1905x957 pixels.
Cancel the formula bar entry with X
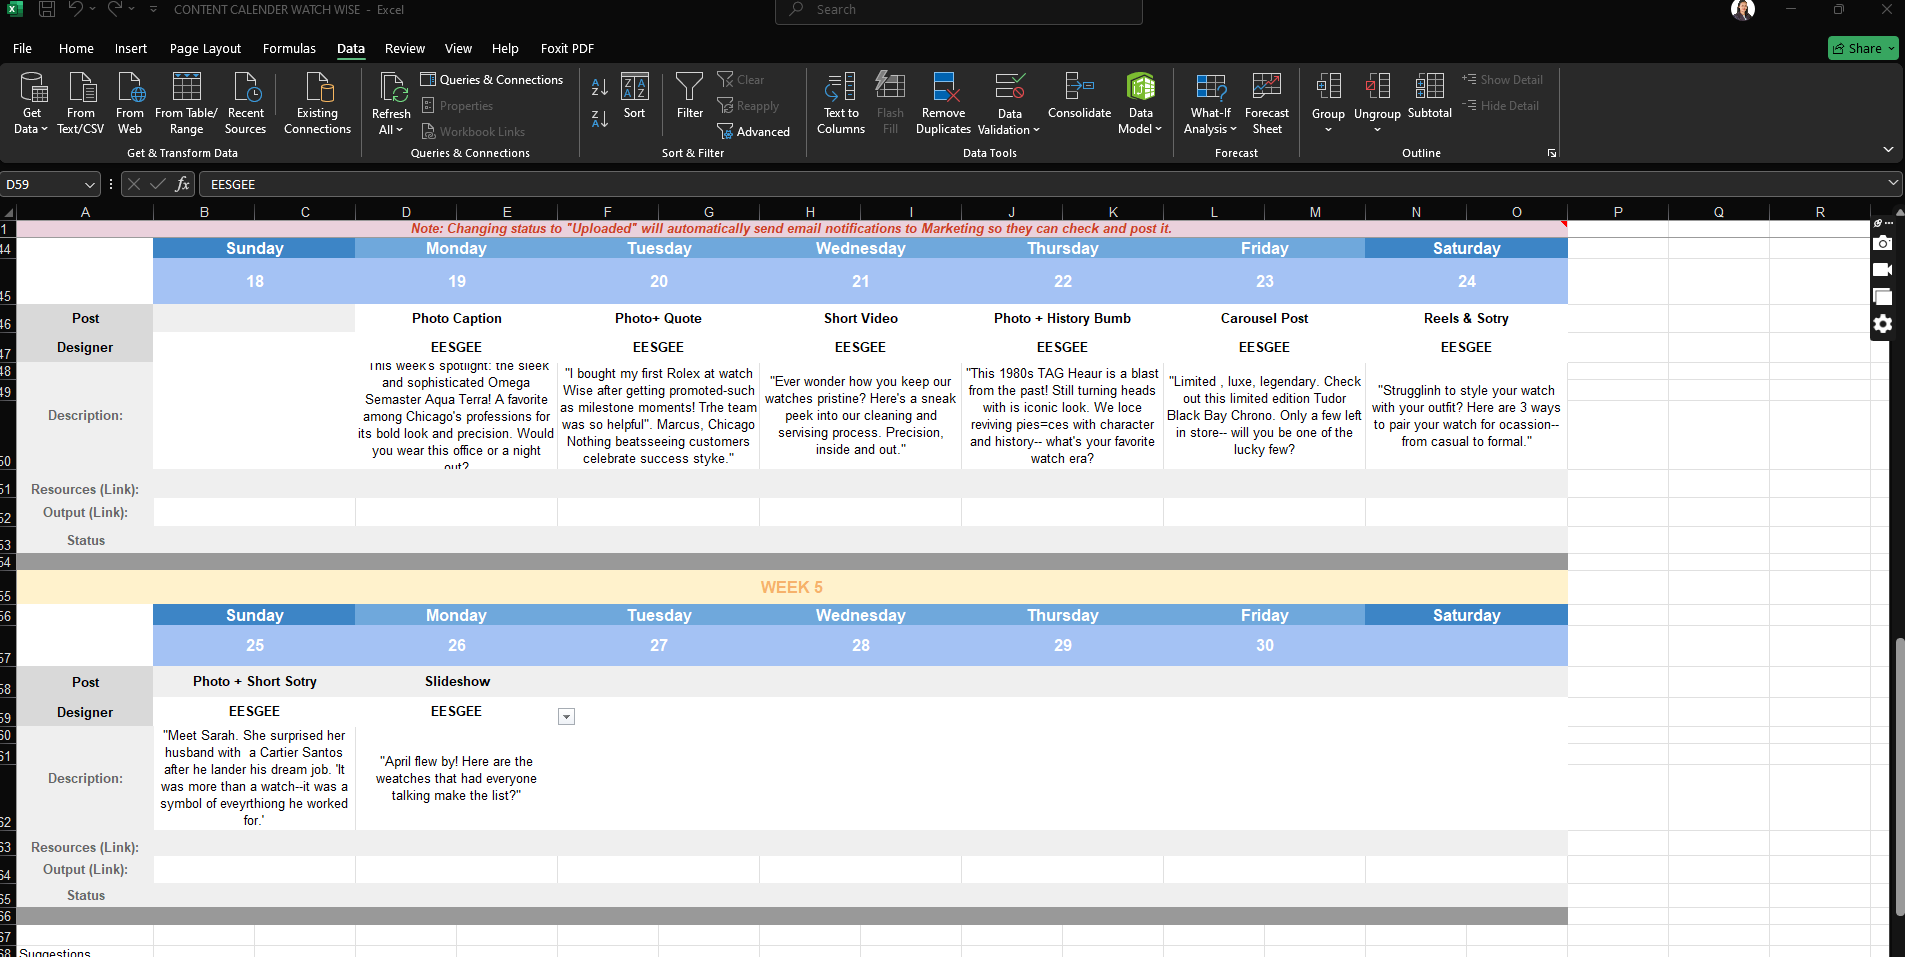point(134,184)
